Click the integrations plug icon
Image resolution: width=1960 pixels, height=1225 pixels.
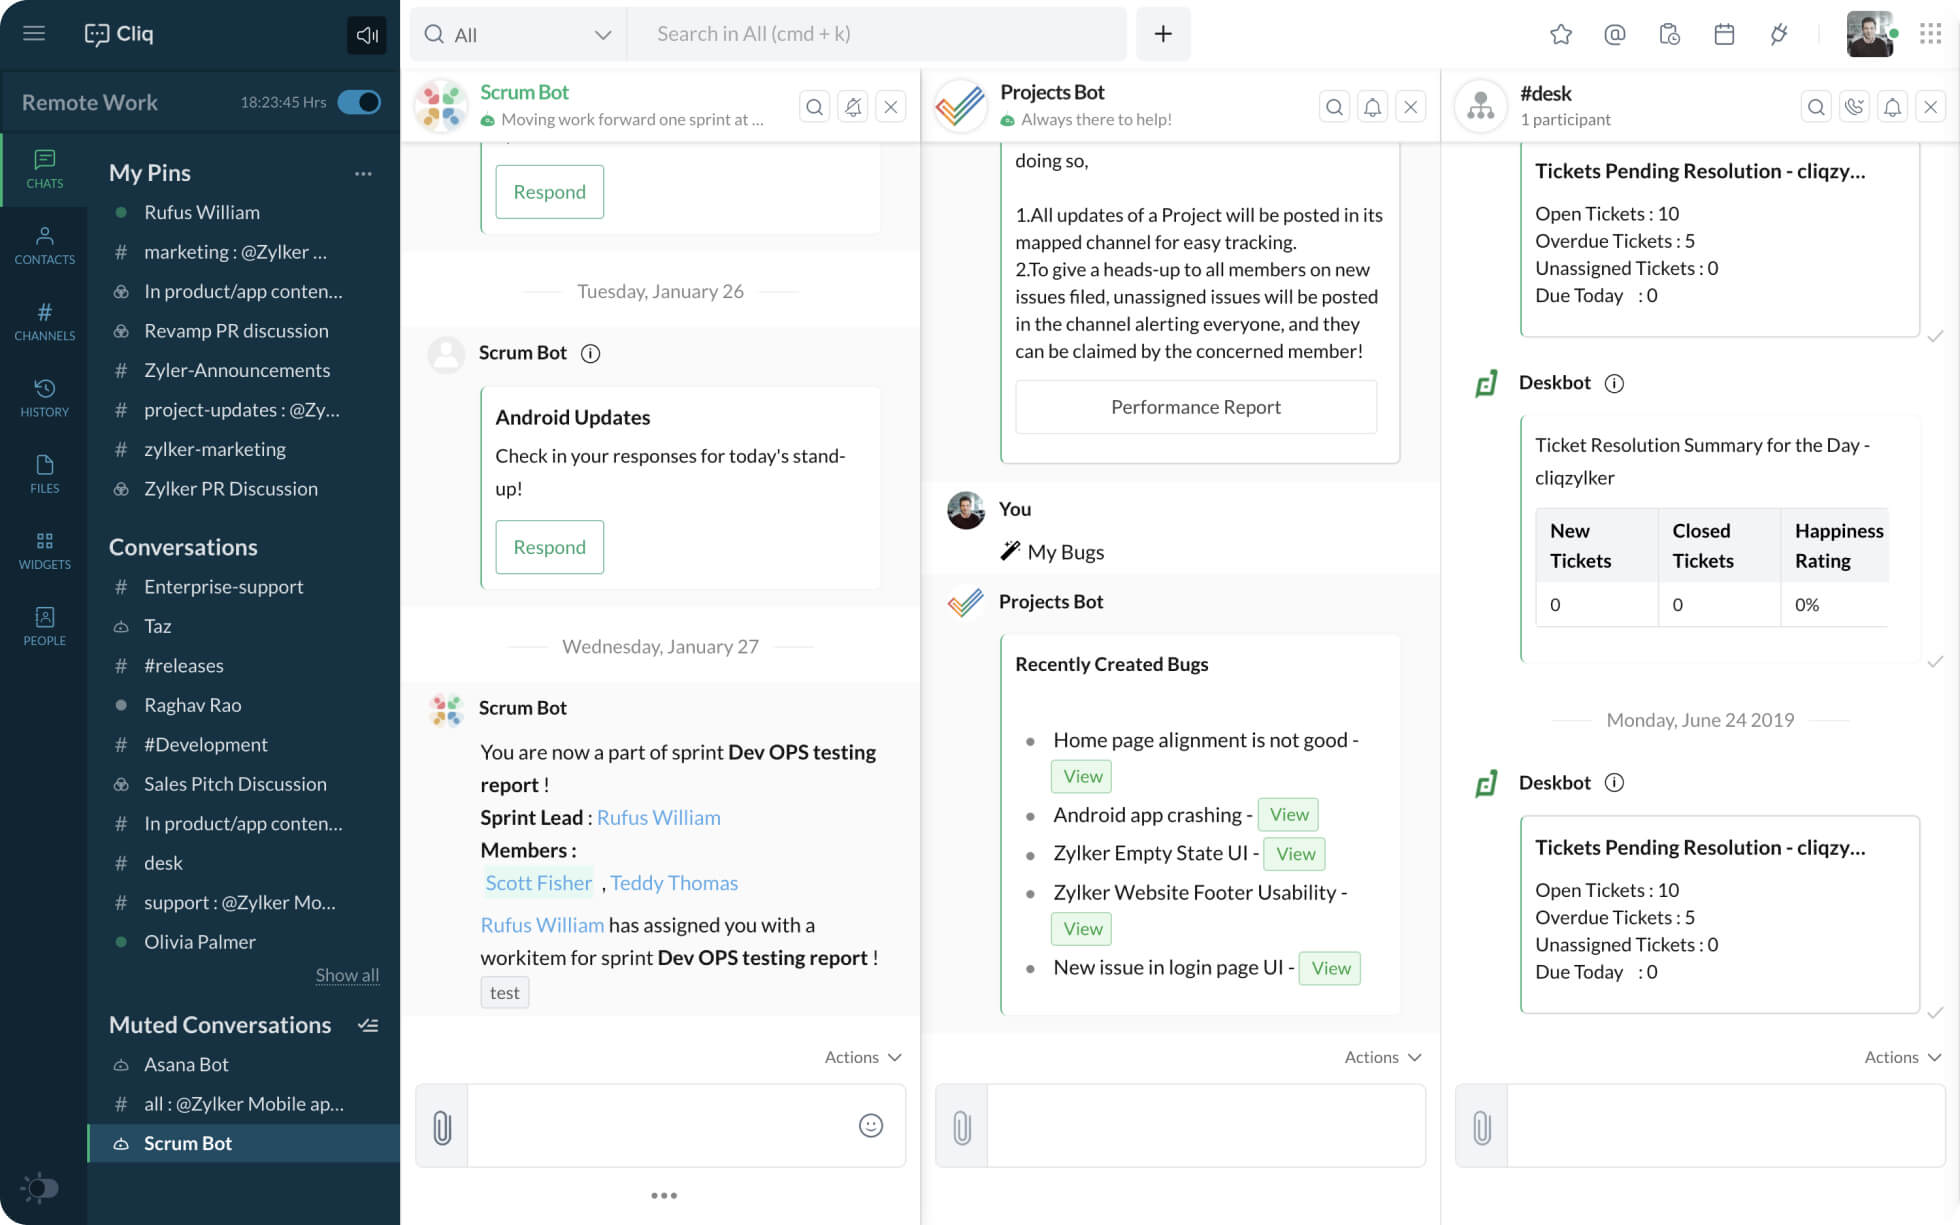[x=1778, y=34]
